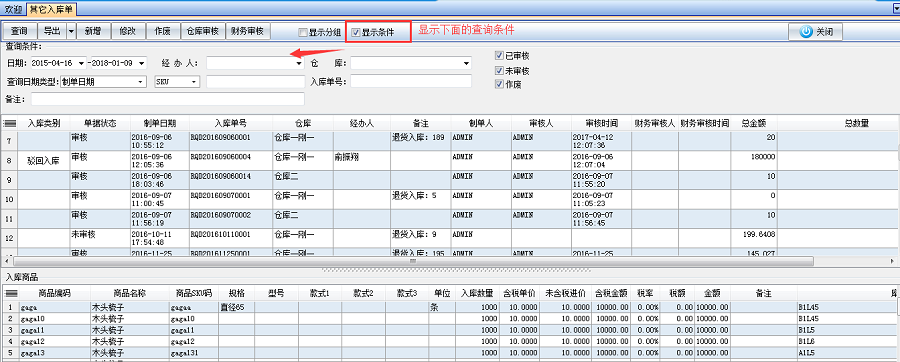Select order RQD201610110001 cell
900x362 pixels.
coord(231,238)
